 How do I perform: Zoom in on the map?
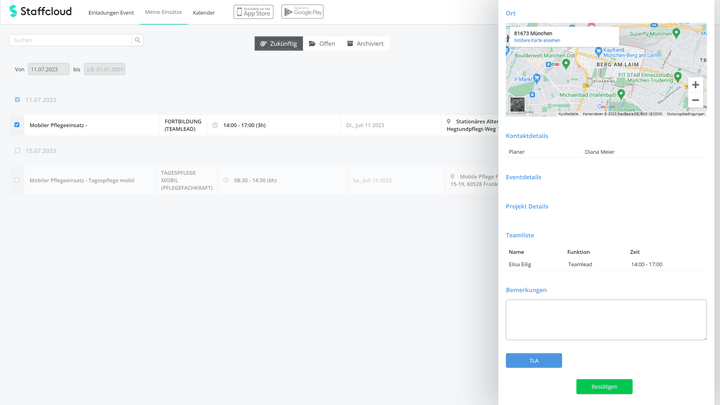pyautogui.click(x=695, y=85)
